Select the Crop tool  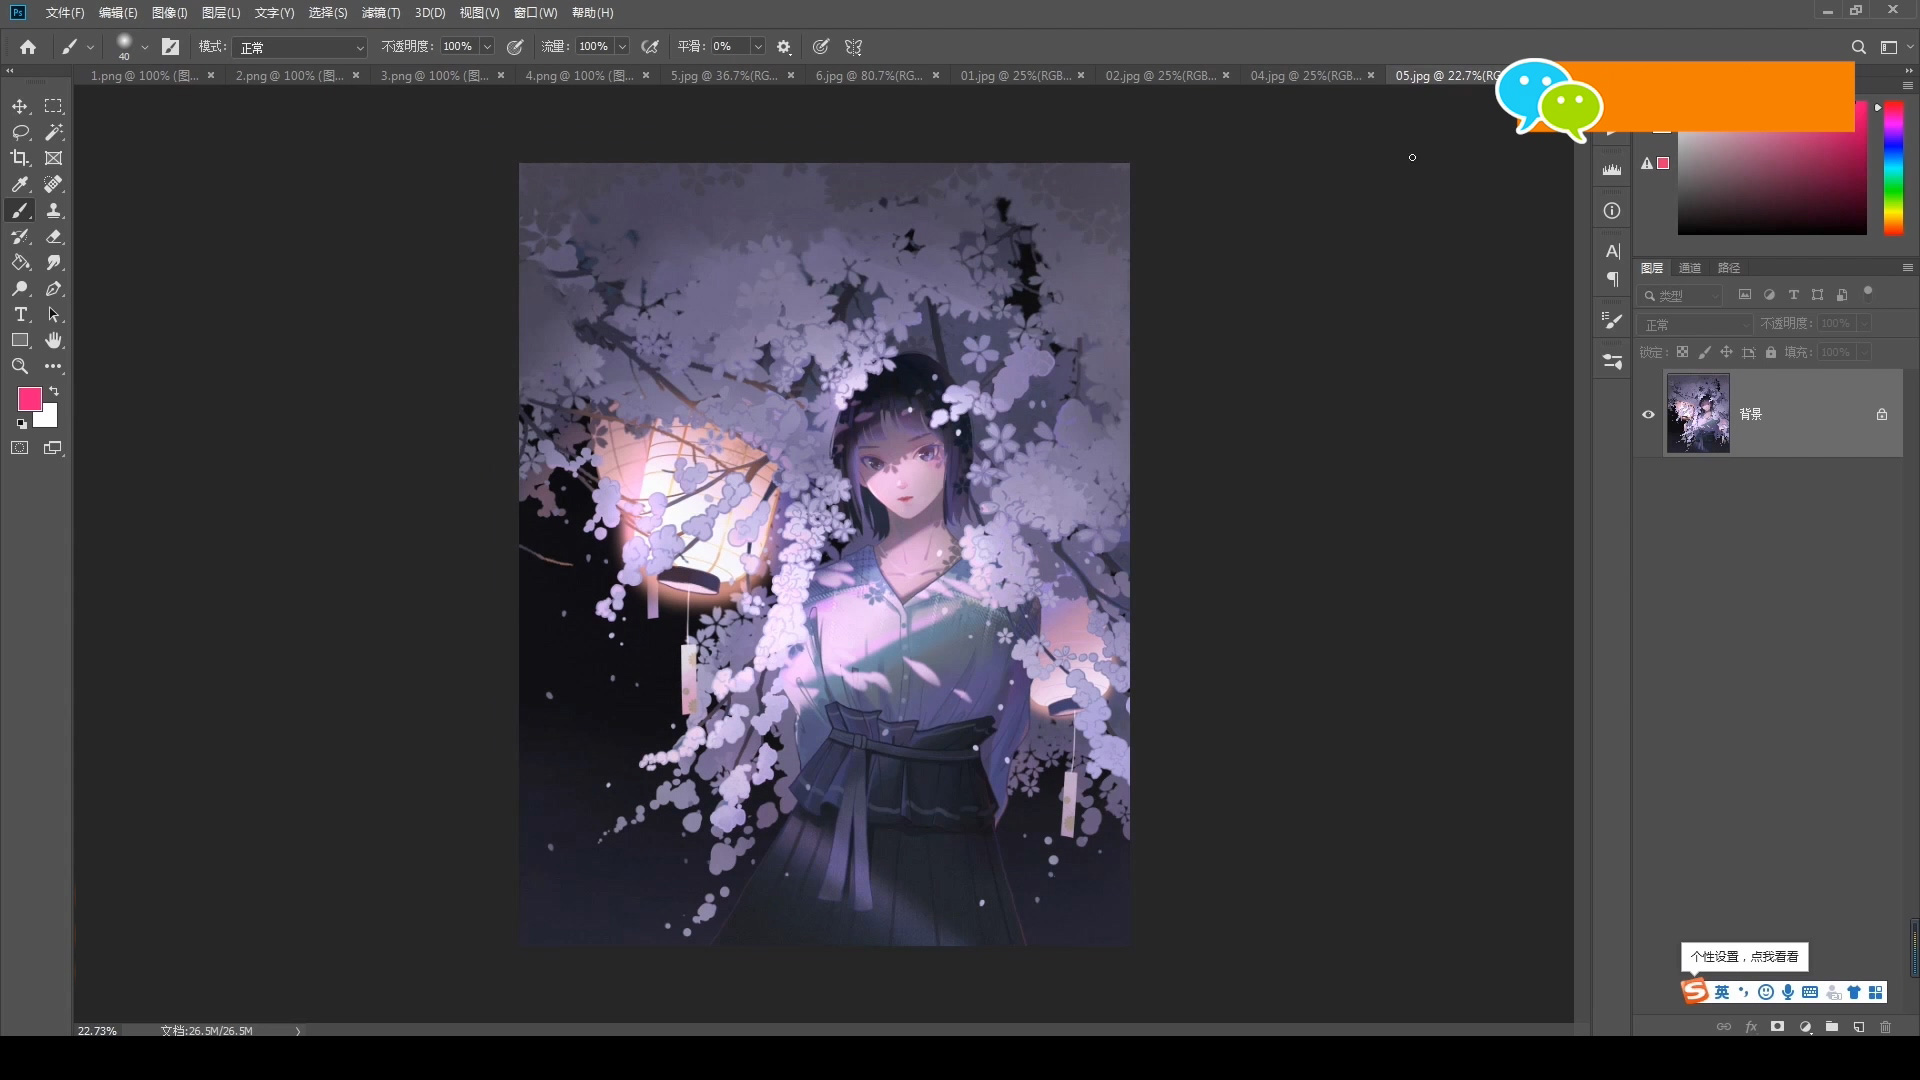coord(20,158)
